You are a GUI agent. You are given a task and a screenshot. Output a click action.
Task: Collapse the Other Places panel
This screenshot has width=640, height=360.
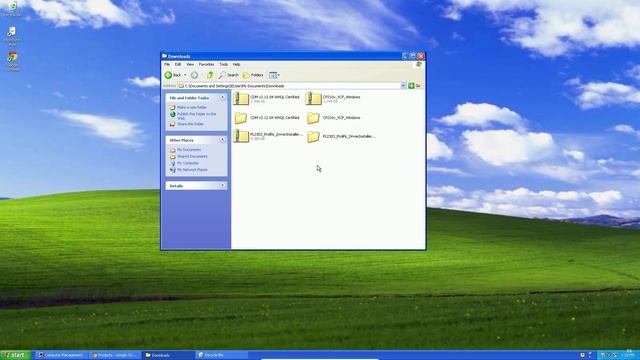[222, 140]
